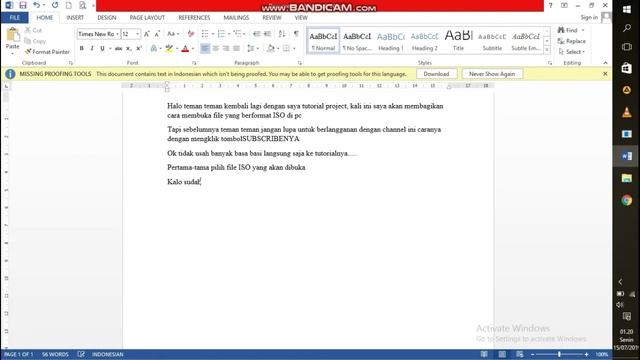The image size is (640, 360).
Task: Switch to the REVIEW tab
Action: pyautogui.click(x=272, y=18)
